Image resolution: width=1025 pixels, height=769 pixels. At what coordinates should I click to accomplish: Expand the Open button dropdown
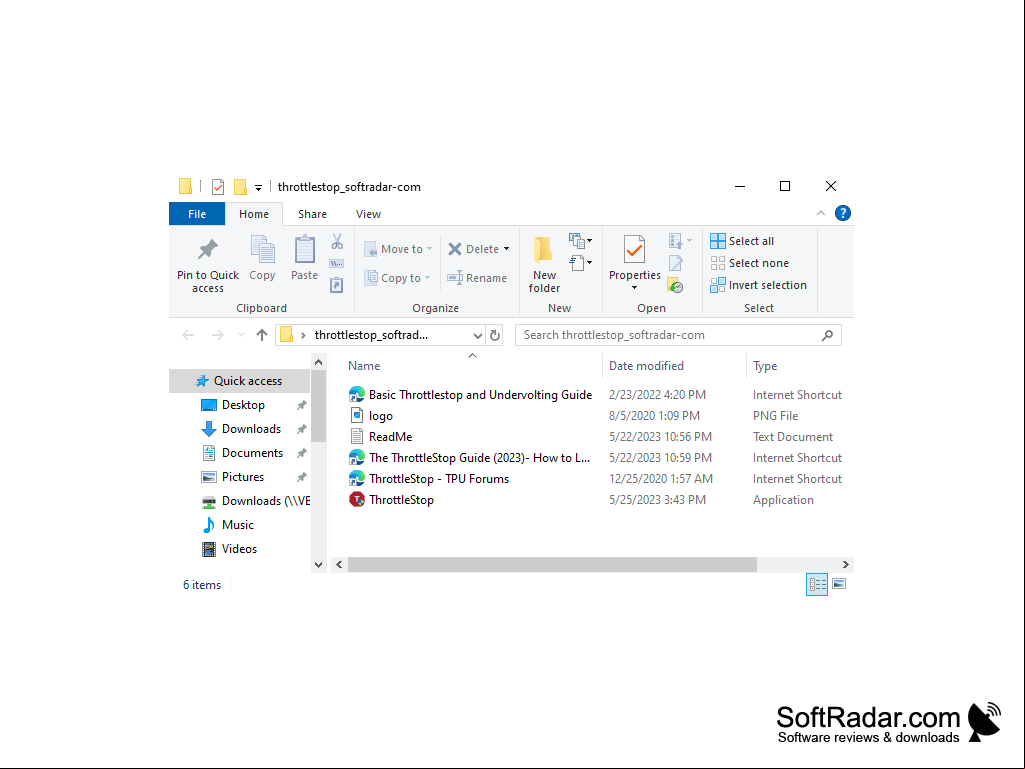[689, 241]
